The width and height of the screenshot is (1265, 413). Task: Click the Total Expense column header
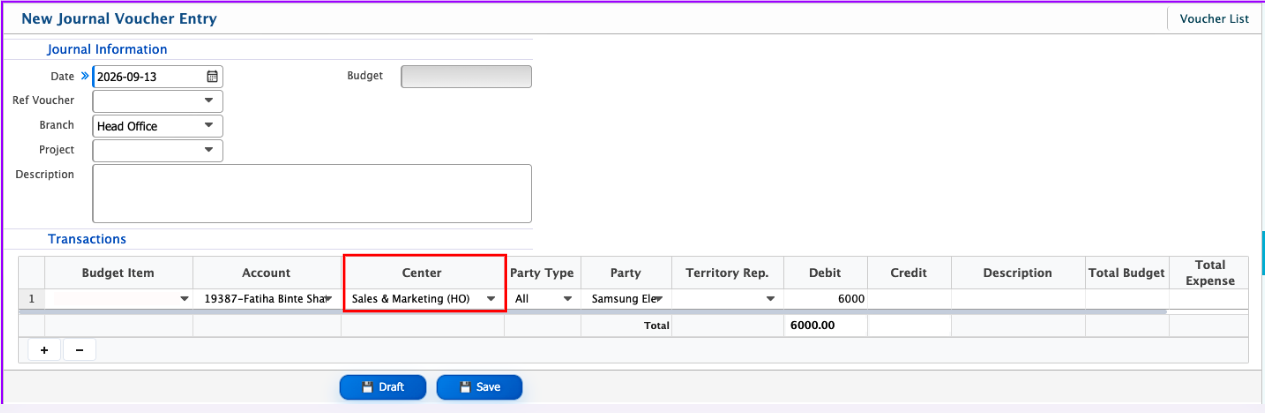click(x=1209, y=273)
